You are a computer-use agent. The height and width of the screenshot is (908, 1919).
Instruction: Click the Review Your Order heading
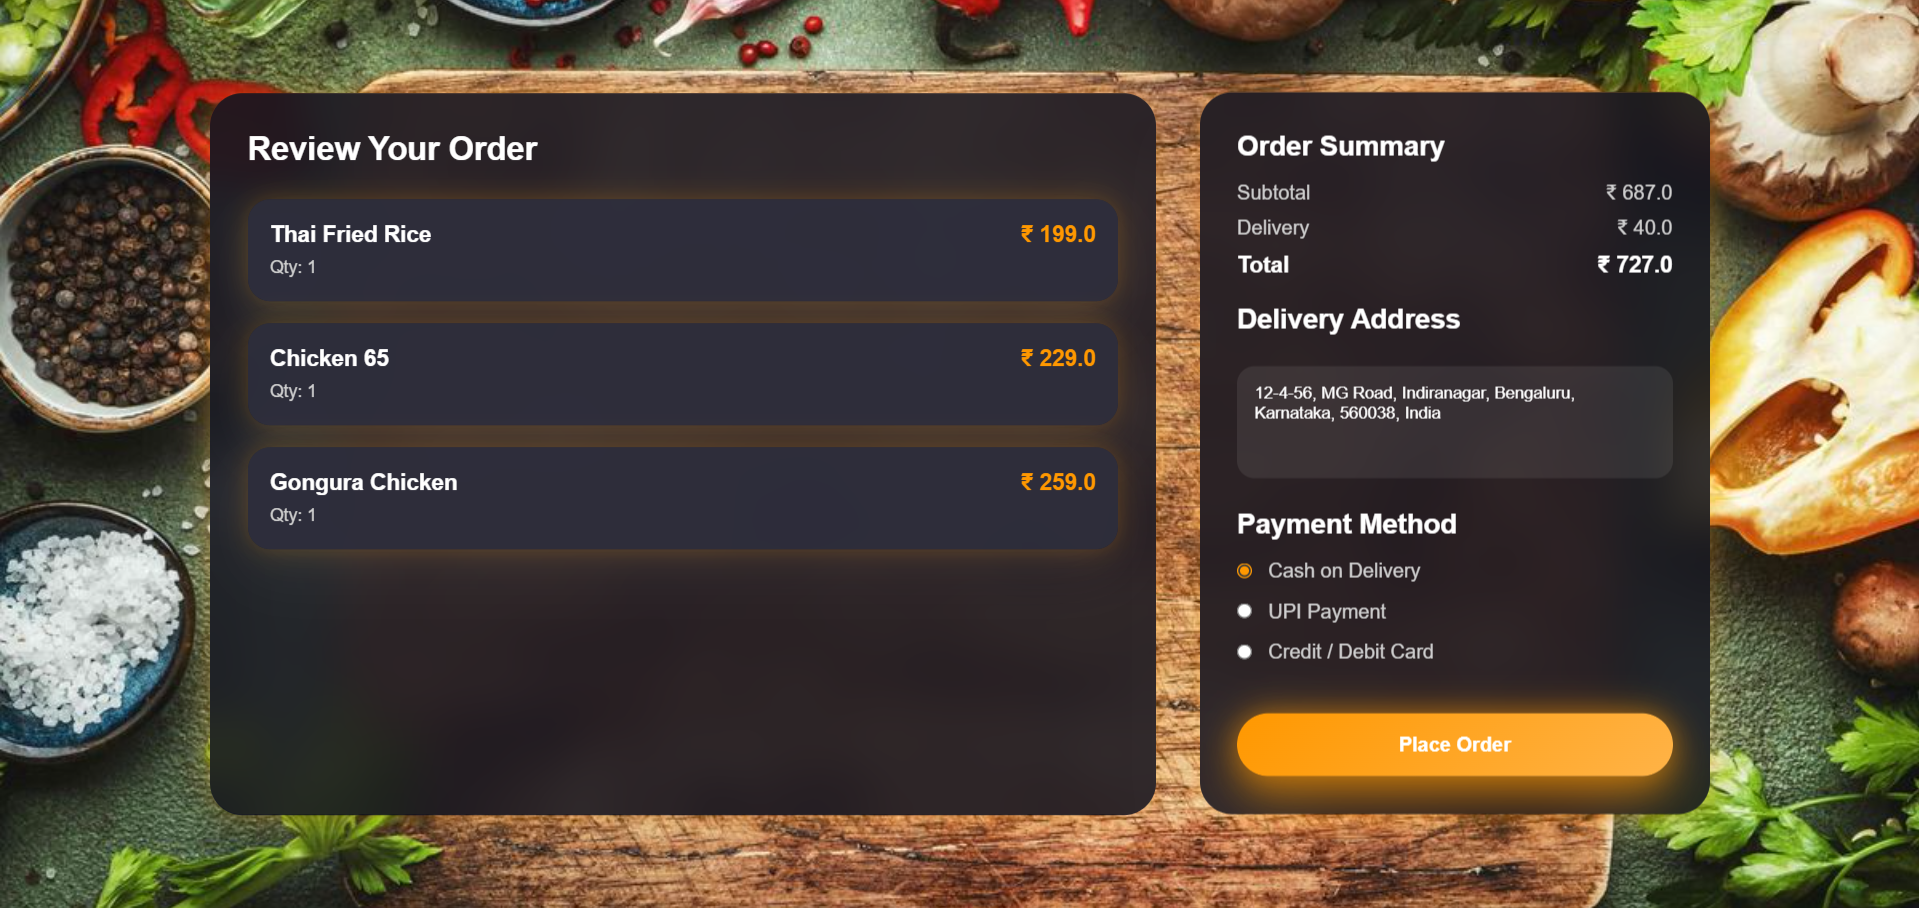(x=392, y=148)
